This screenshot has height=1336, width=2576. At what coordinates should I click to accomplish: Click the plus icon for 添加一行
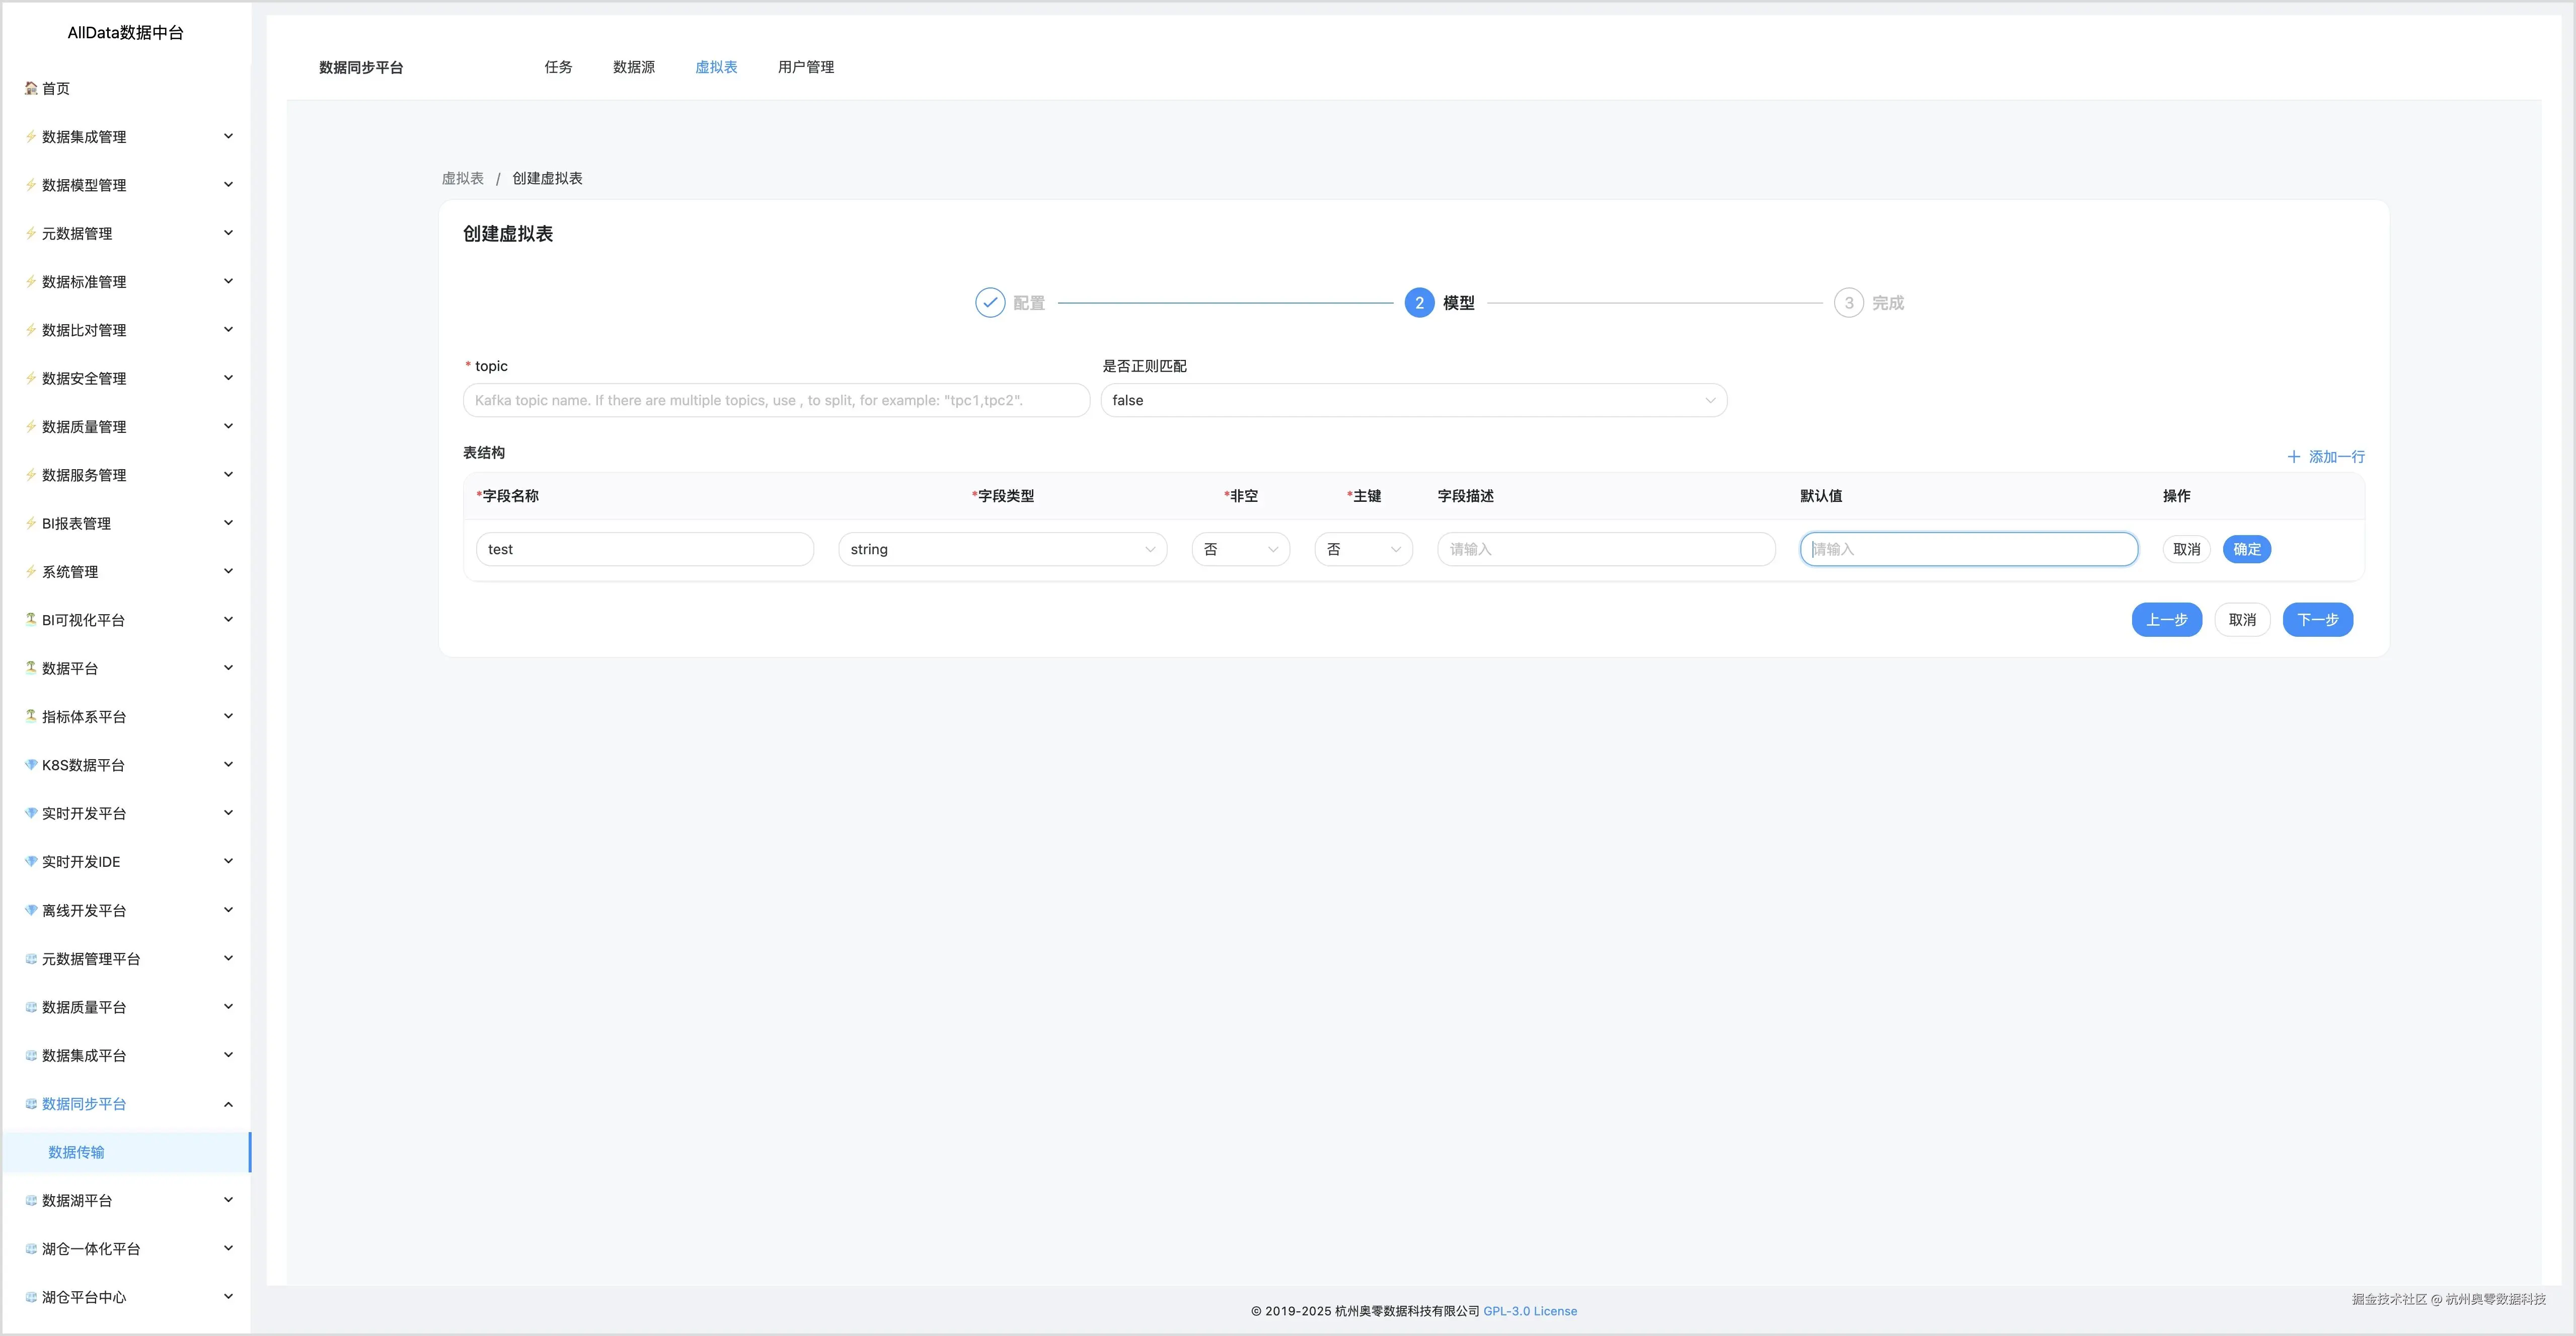[2293, 457]
